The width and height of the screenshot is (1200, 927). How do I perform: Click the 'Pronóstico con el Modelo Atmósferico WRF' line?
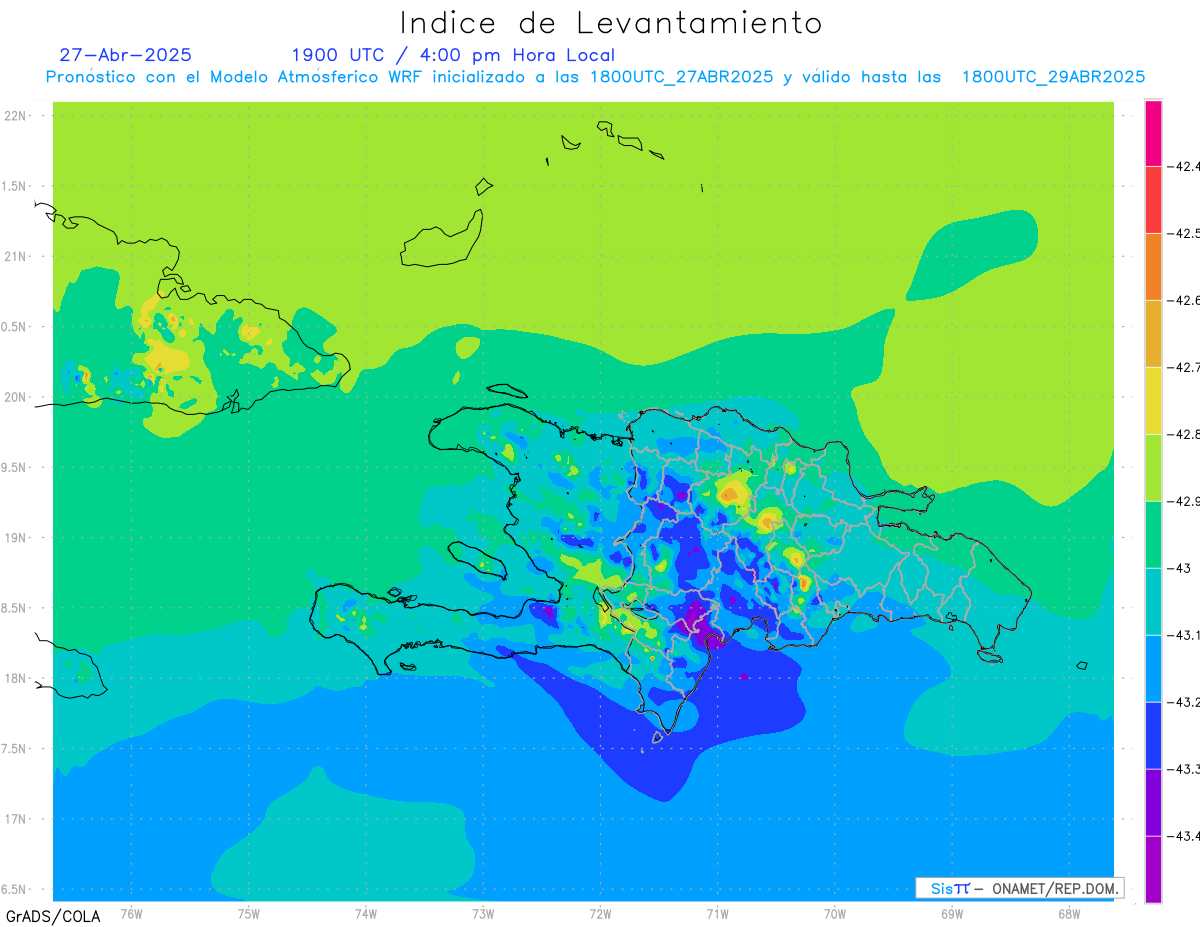pos(595,77)
